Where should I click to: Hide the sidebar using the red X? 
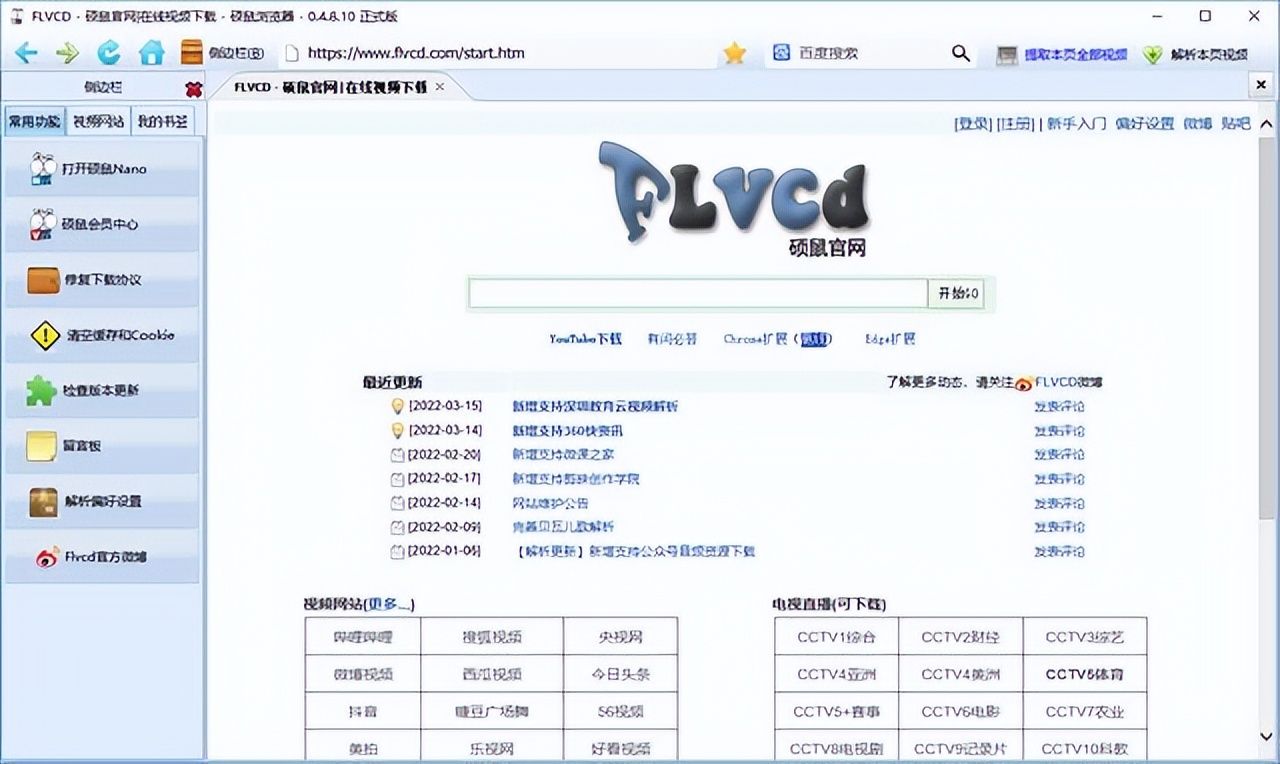193,87
